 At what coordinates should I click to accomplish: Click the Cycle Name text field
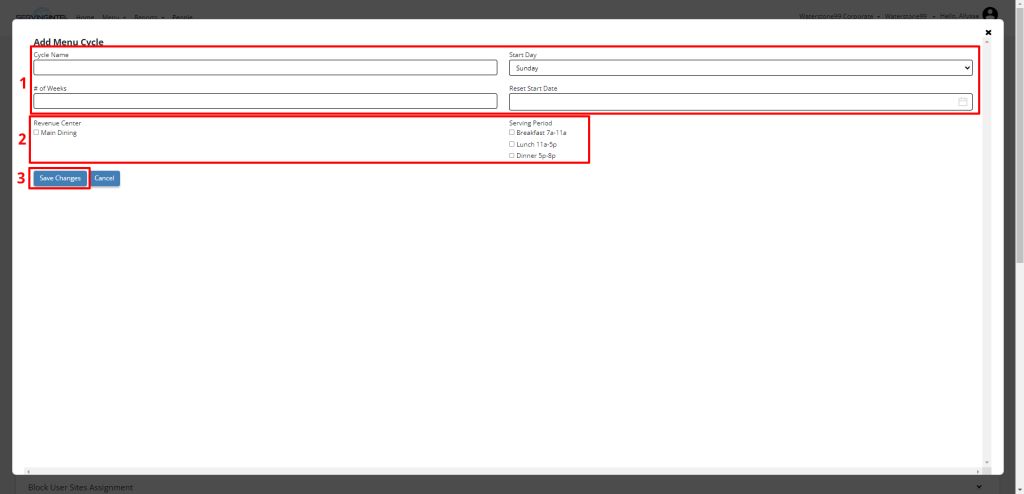tap(265, 68)
